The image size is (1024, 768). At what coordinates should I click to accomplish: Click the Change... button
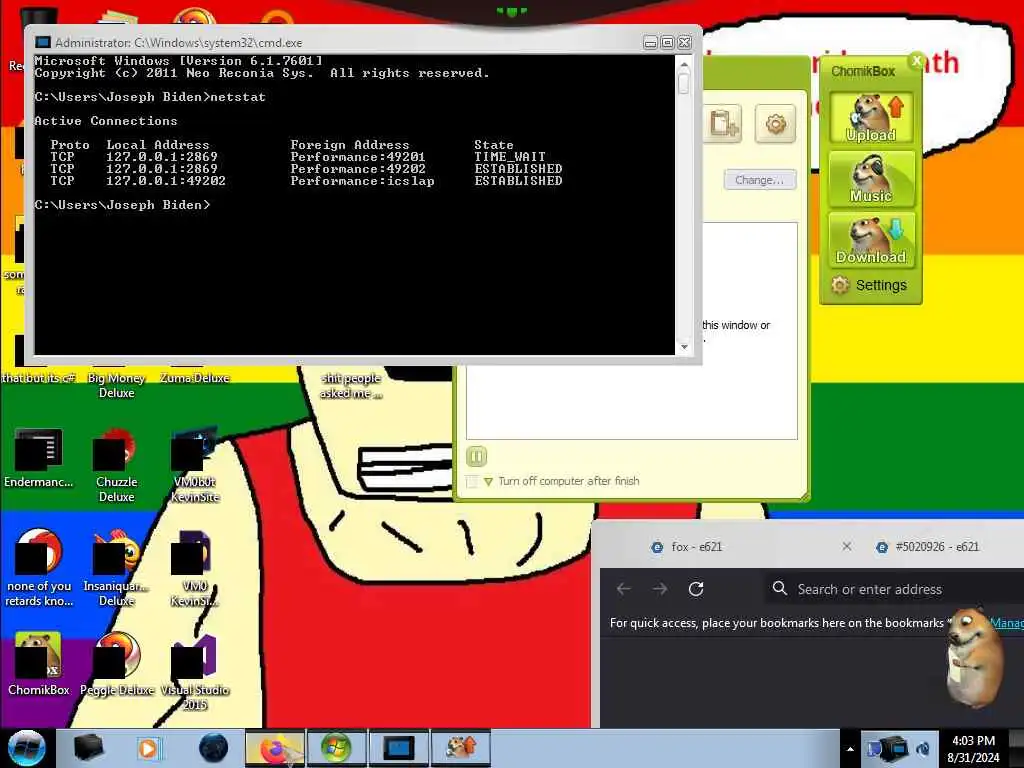760,180
